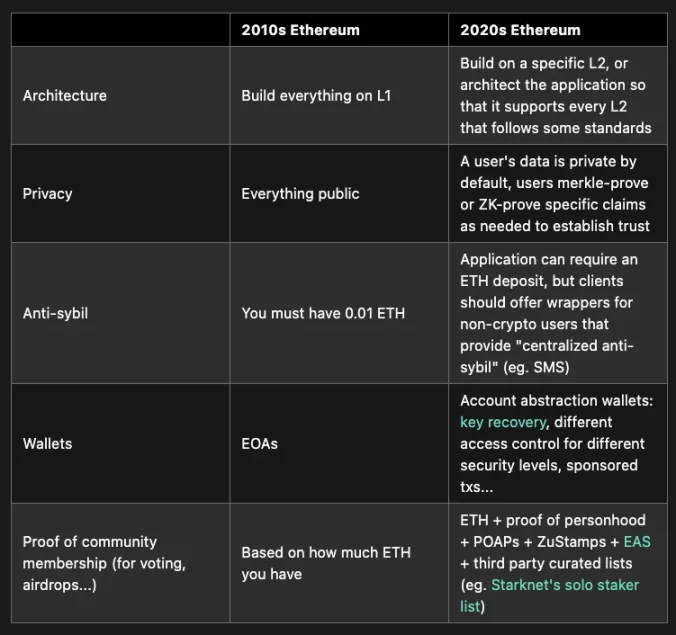The image size is (676, 635).
Task: Select the "Wallets" row label
Action: click(x=48, y=443)
